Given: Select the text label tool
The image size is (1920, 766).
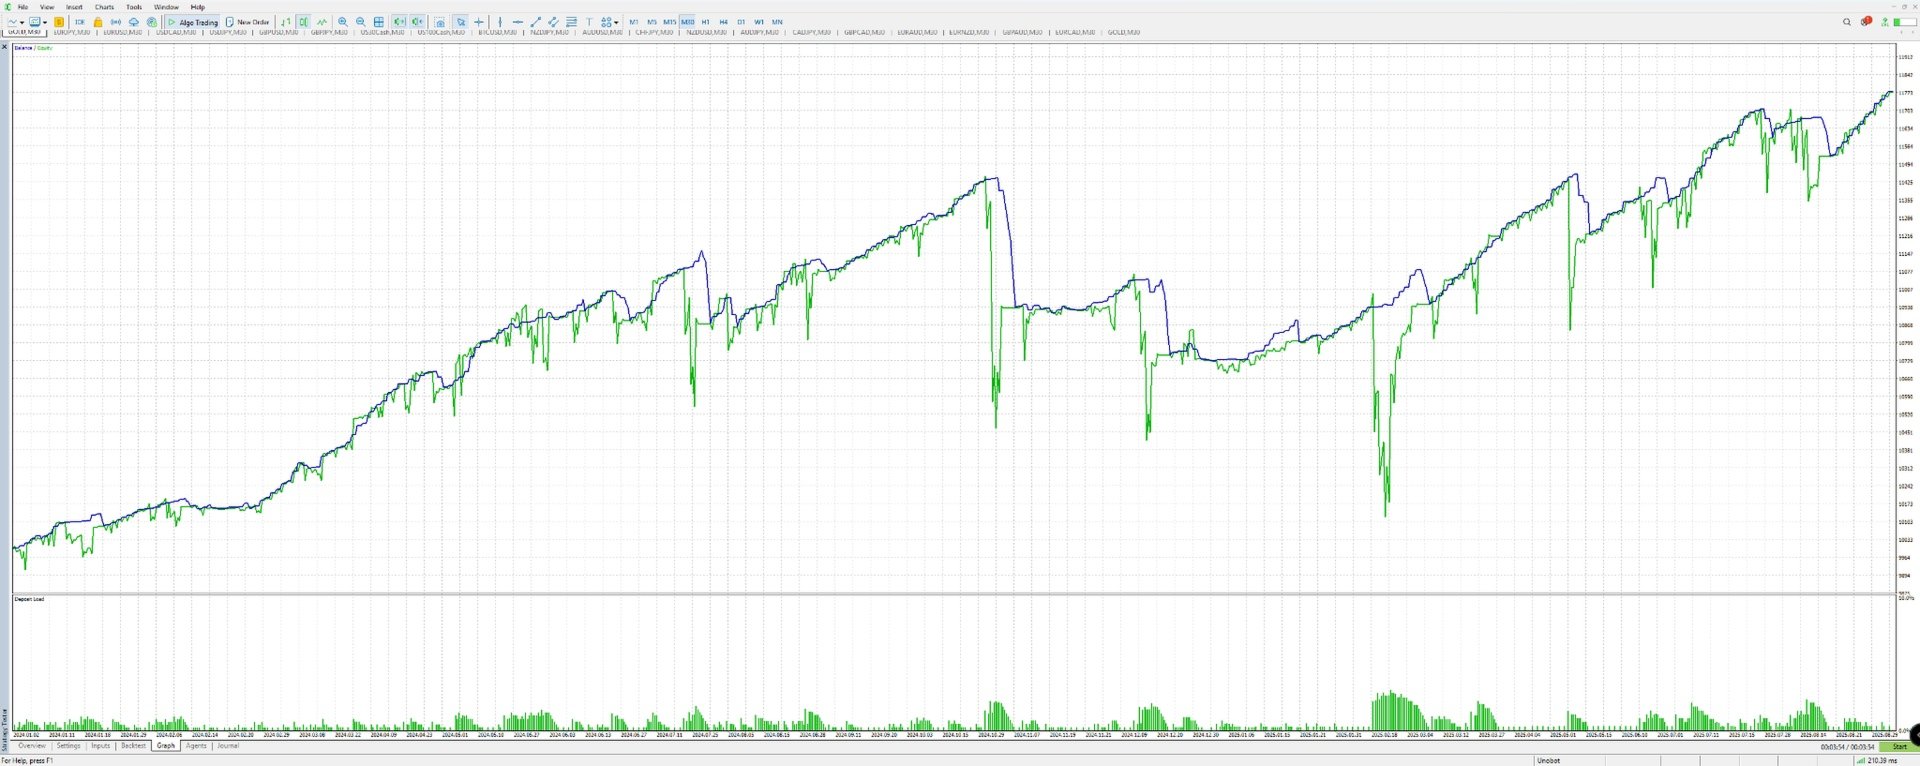Looking at the screenshot, I should tap(589, 22).
